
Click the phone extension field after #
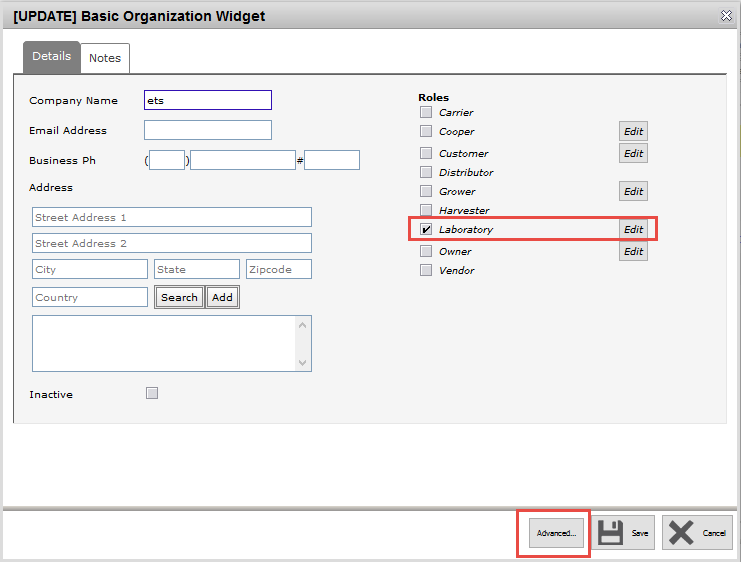(x=332, y=160)
